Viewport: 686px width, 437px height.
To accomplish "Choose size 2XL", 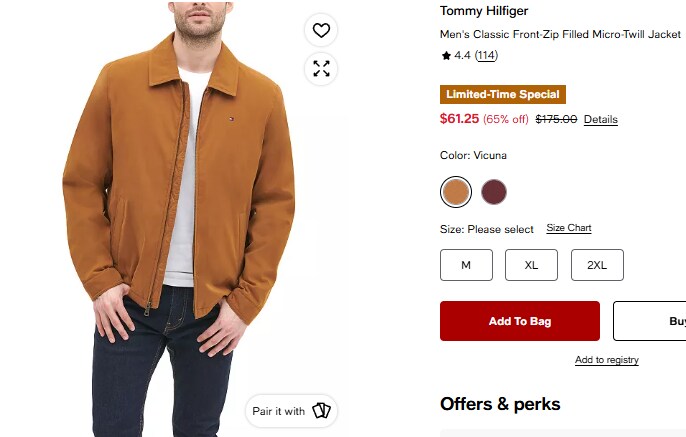I will pos(597,265).
